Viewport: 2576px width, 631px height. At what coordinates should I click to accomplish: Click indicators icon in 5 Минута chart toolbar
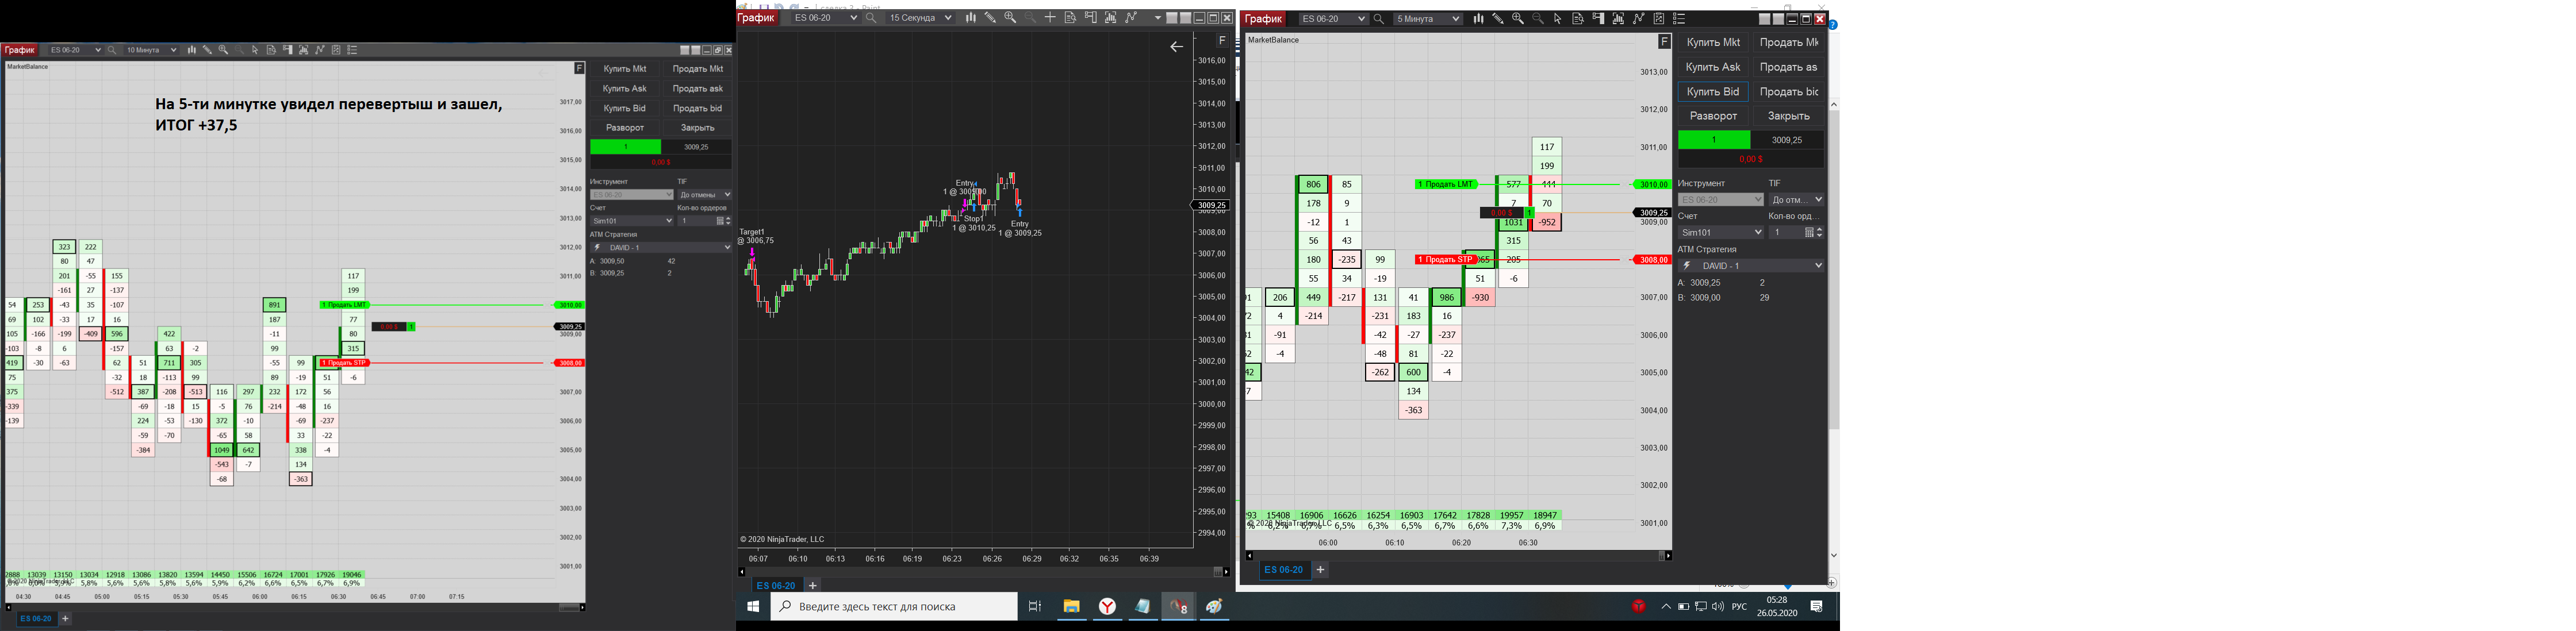[x=1618, y=19]
